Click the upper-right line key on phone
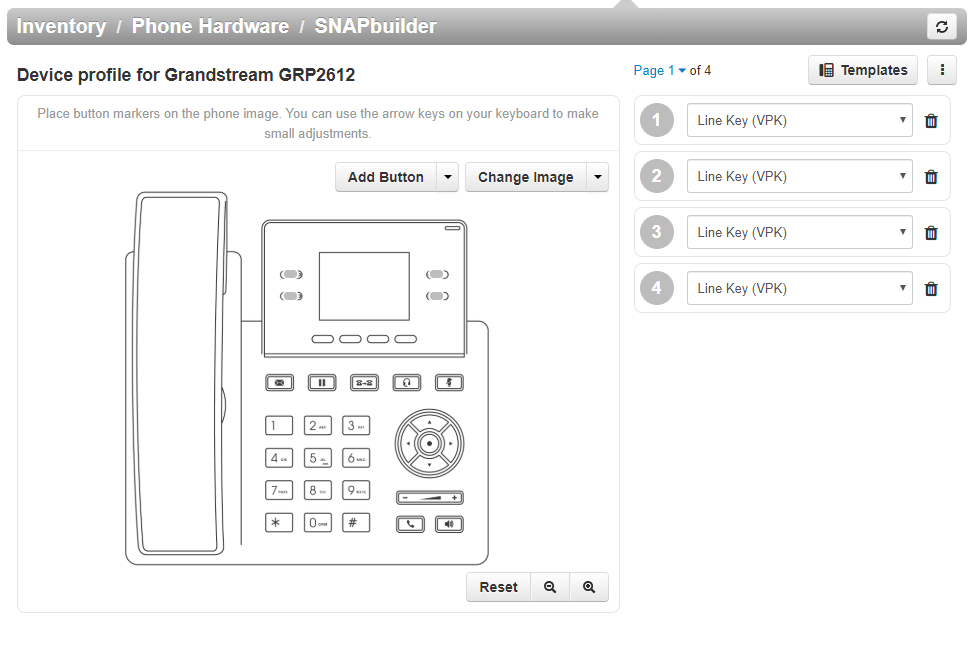This screenshot has width=976, height=647. click(x=437, y=275)
